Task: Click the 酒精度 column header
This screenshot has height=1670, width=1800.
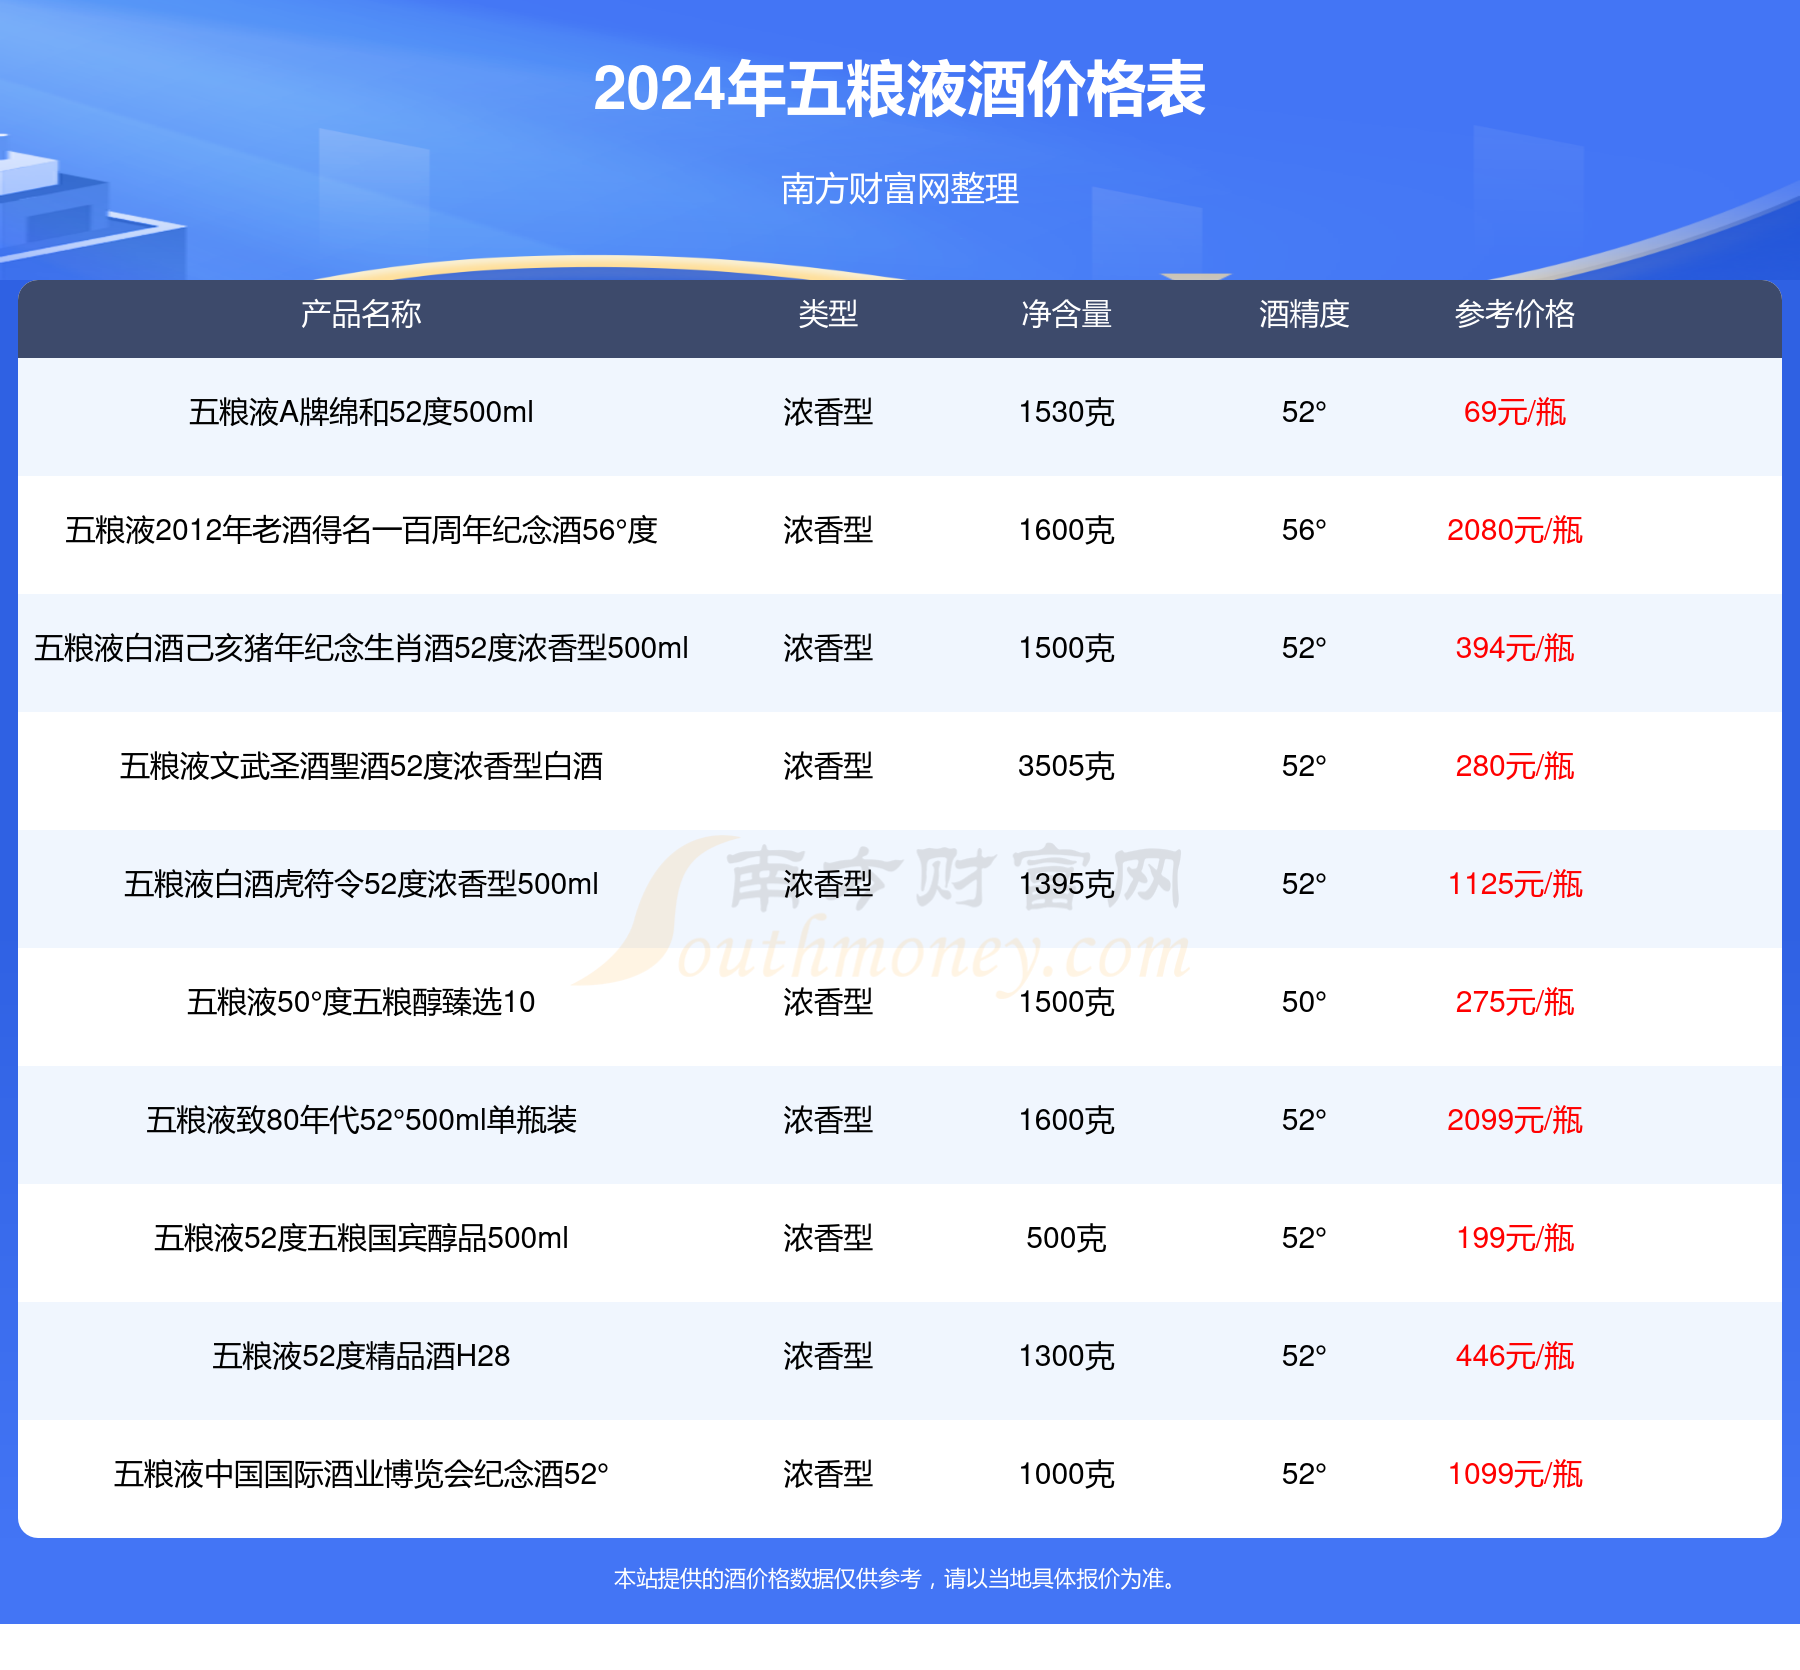Action: click(1304, 314)
